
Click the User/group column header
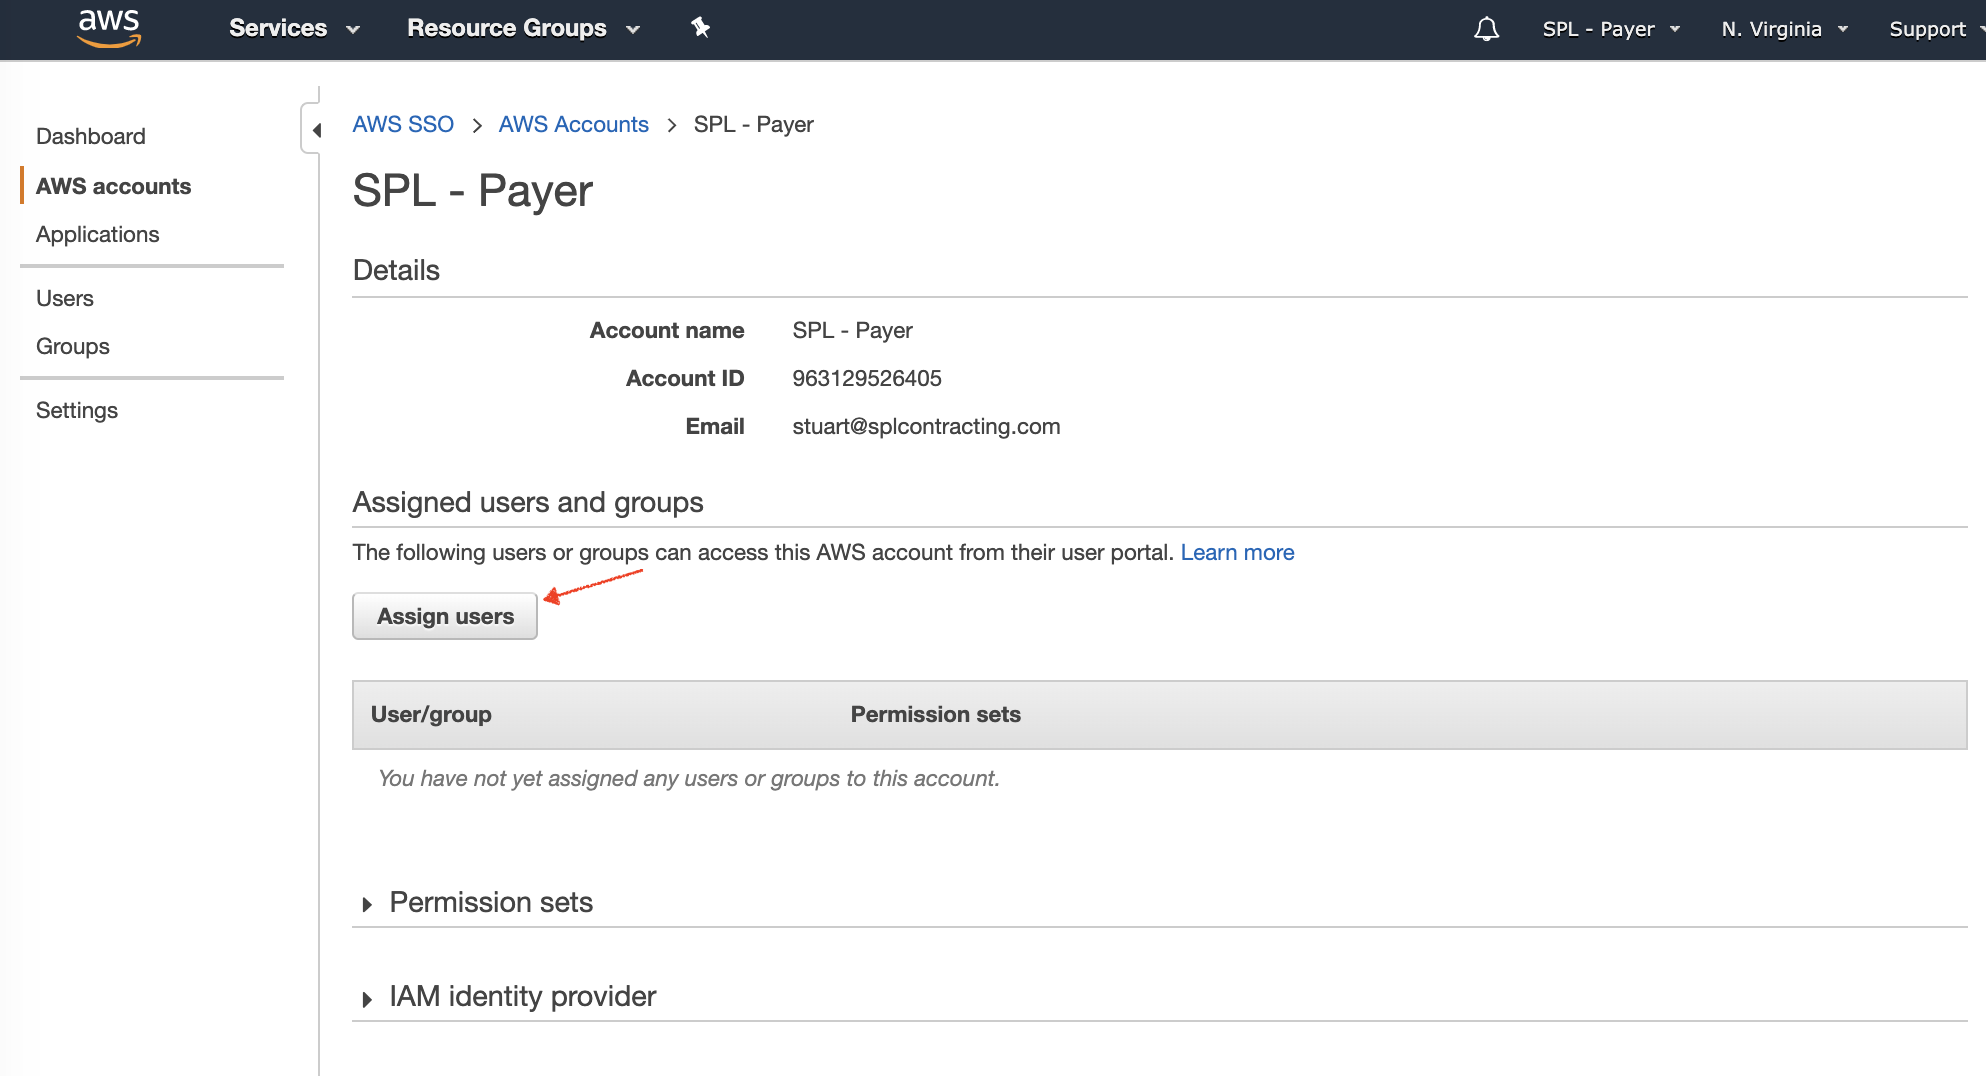pyautogui.click(x=431, y=714)
